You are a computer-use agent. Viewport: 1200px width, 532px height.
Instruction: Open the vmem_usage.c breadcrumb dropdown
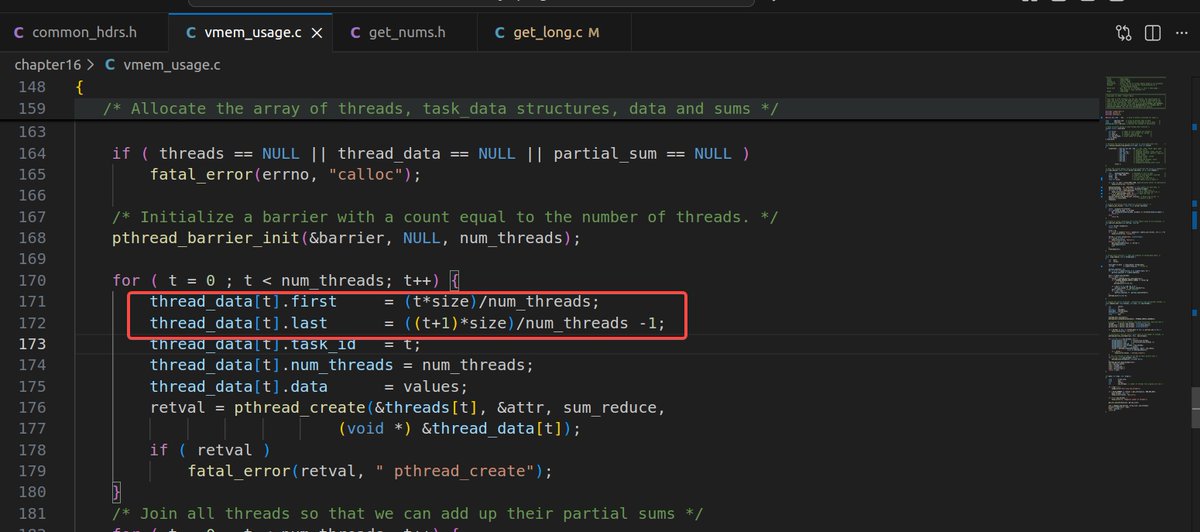tap(161, 64)
